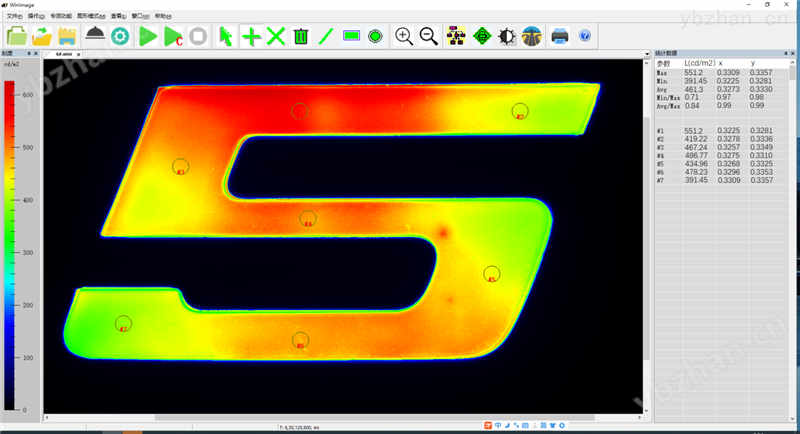Select the green rectangle region tool
This screenshot has height=434, width=800.
352,36
